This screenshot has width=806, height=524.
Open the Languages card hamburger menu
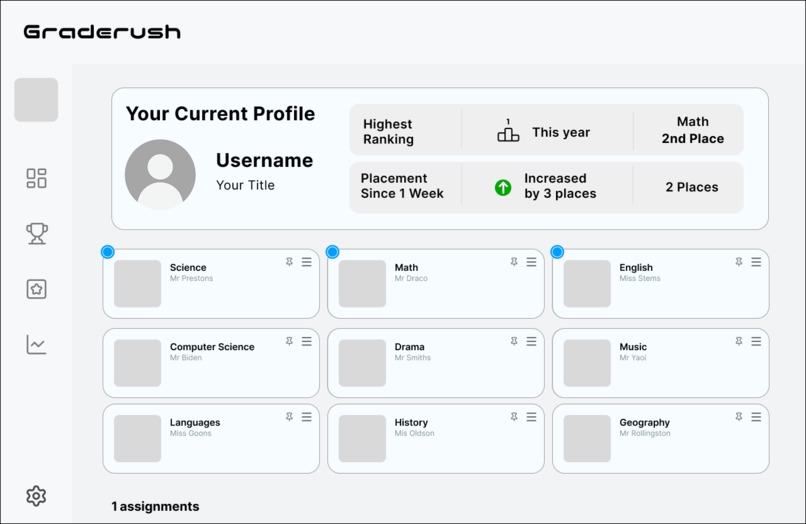[x=307, y=417]
